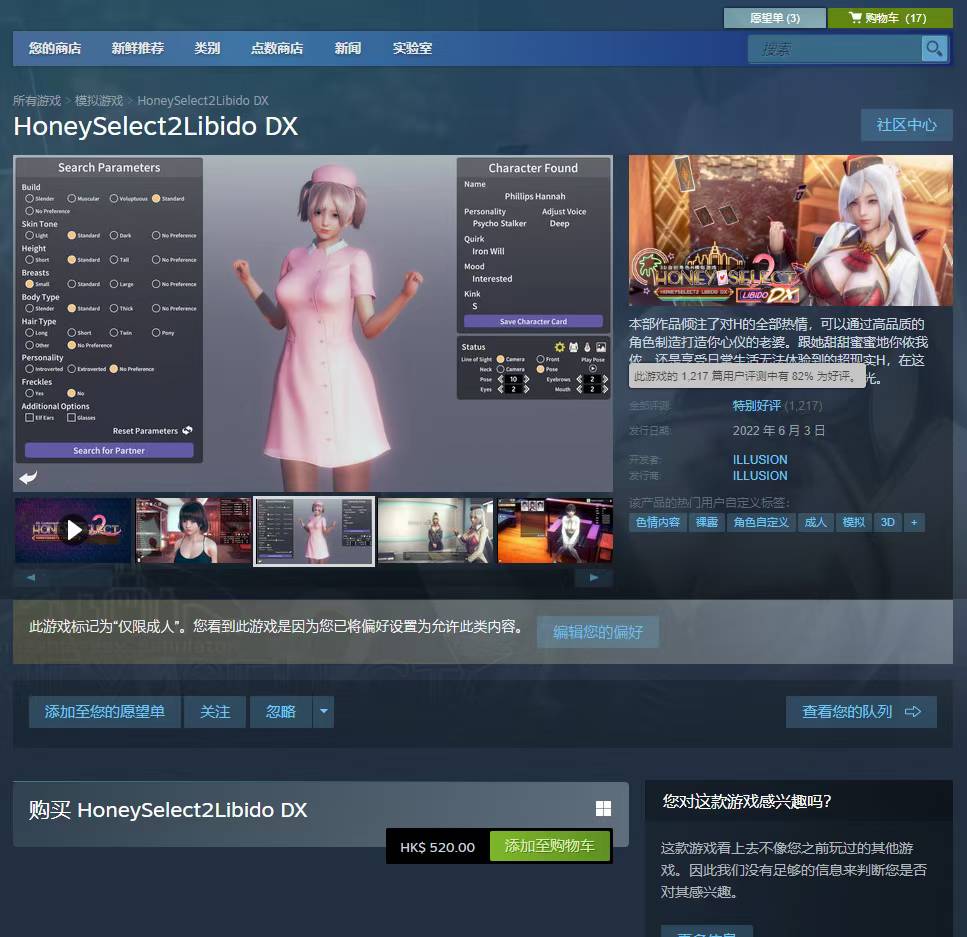
Task: Click the large nurse screenshot
Action: [313, 323]
